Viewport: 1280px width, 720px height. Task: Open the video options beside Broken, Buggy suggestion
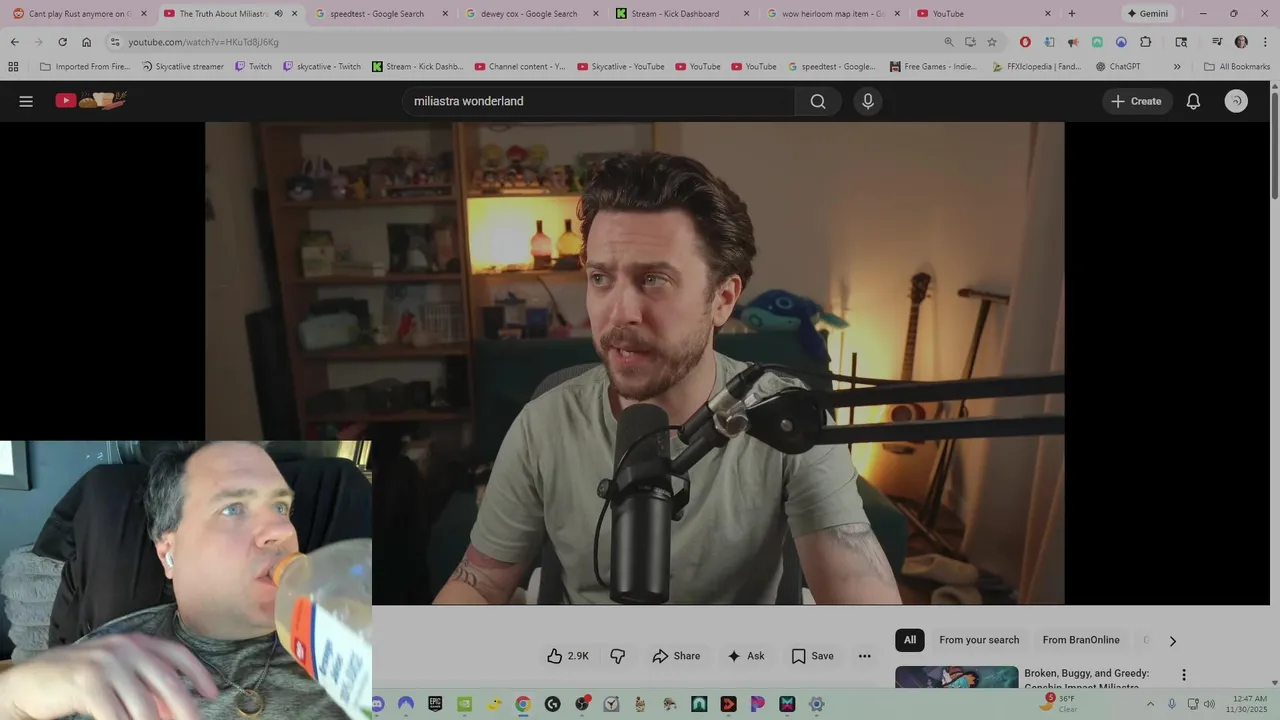1184,675
